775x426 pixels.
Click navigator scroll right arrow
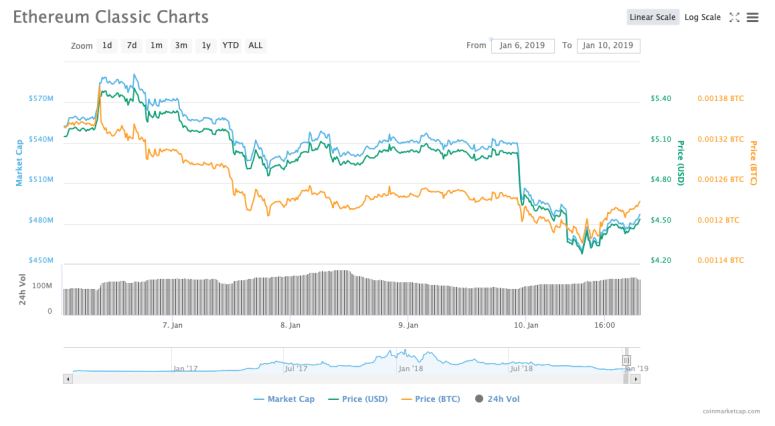pos(636,379)
